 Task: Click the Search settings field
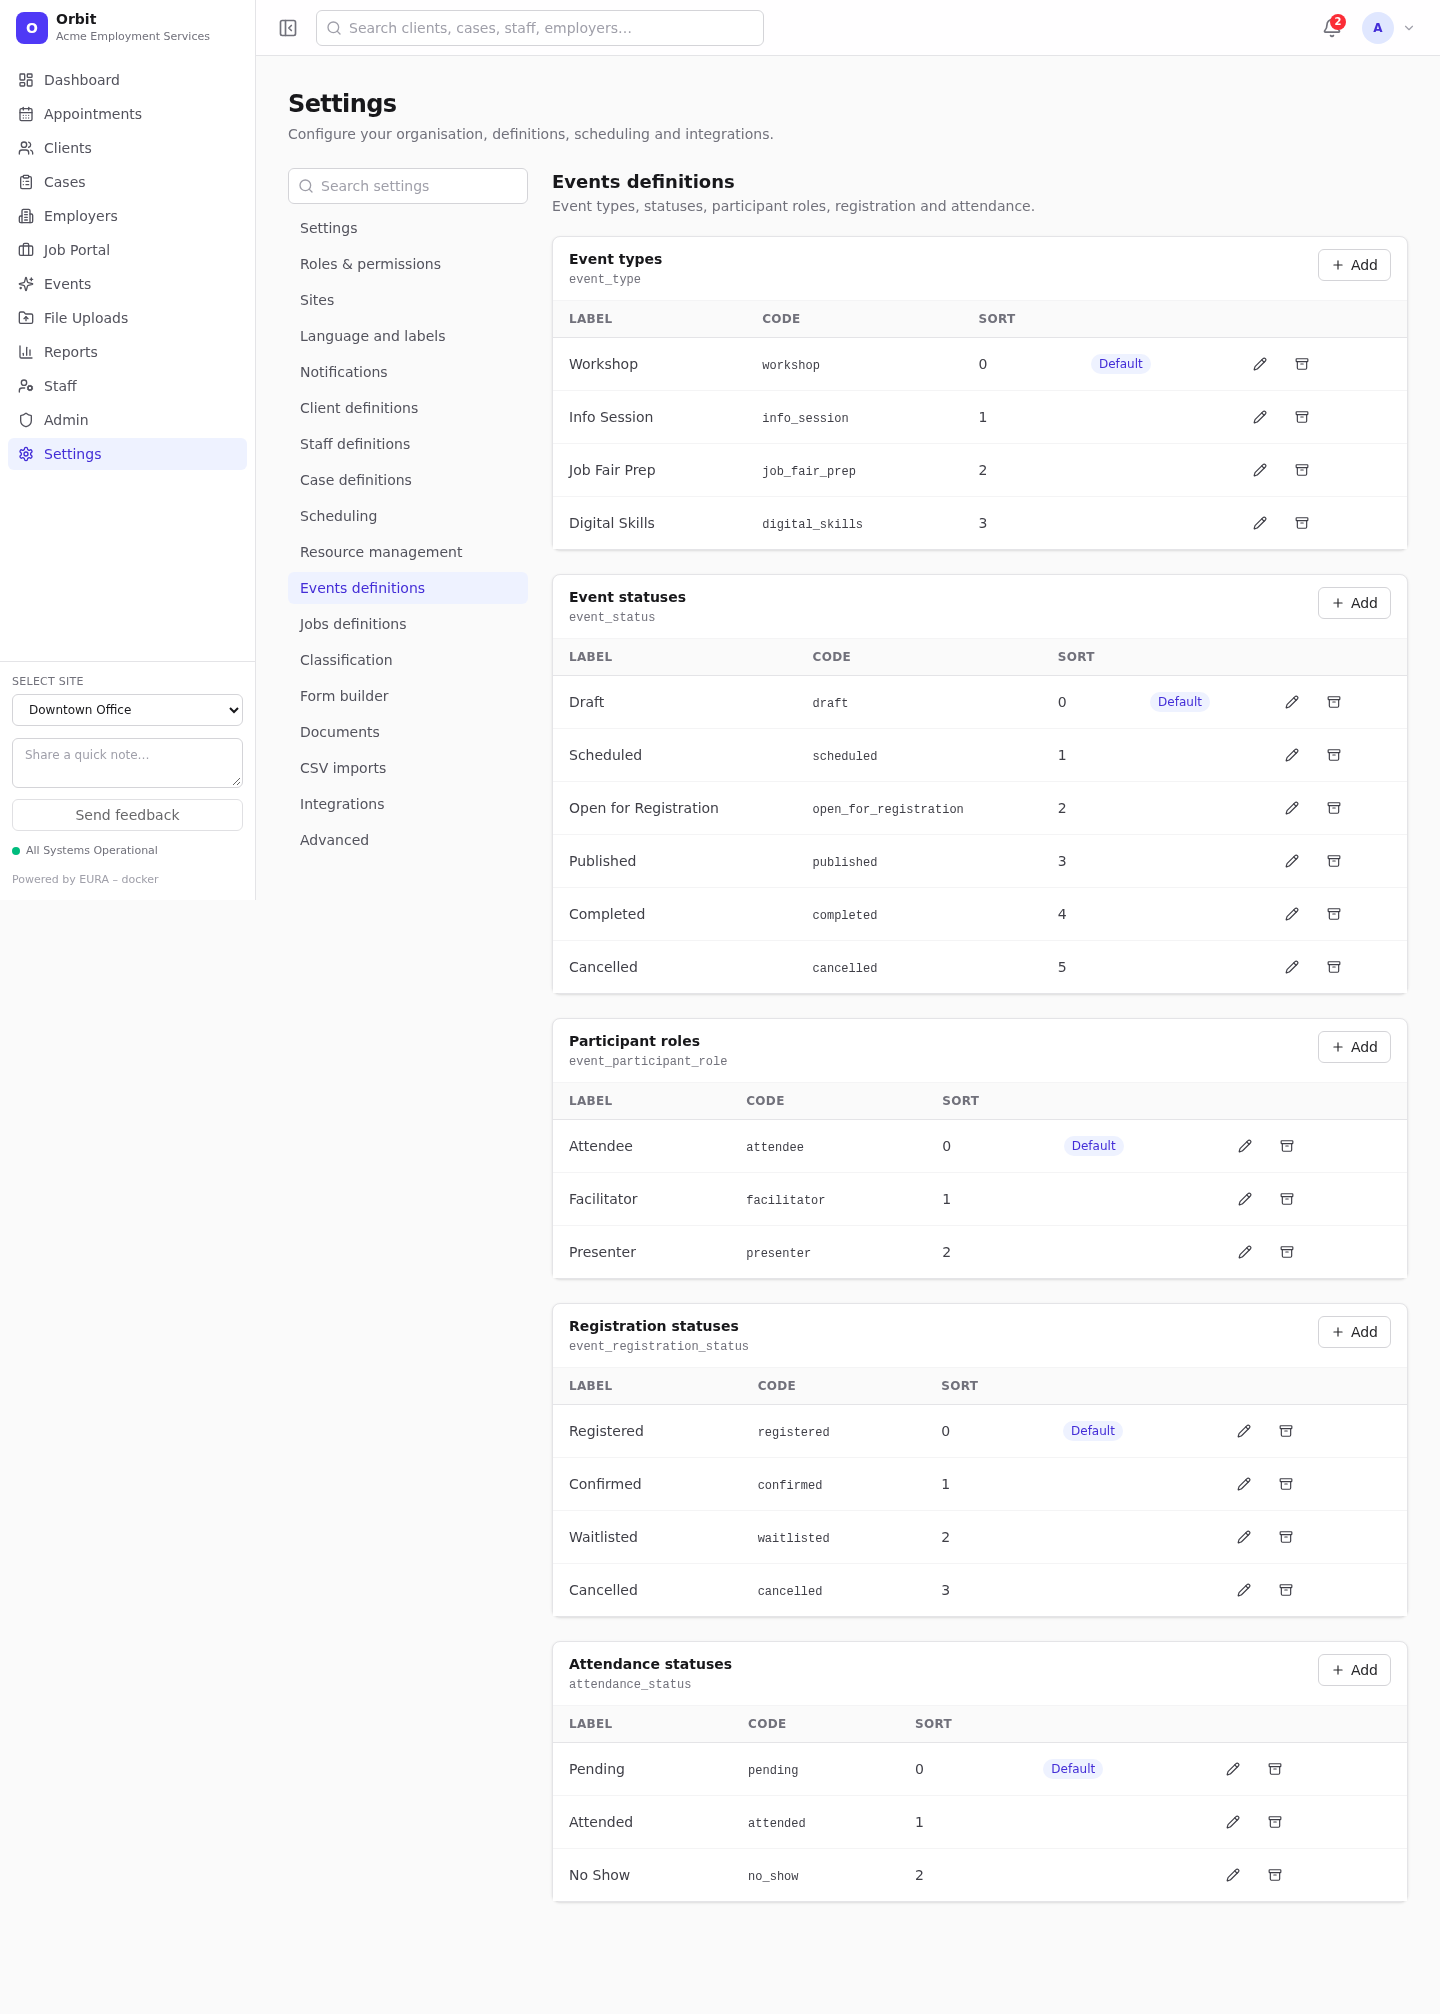click(x=408, y=186)
